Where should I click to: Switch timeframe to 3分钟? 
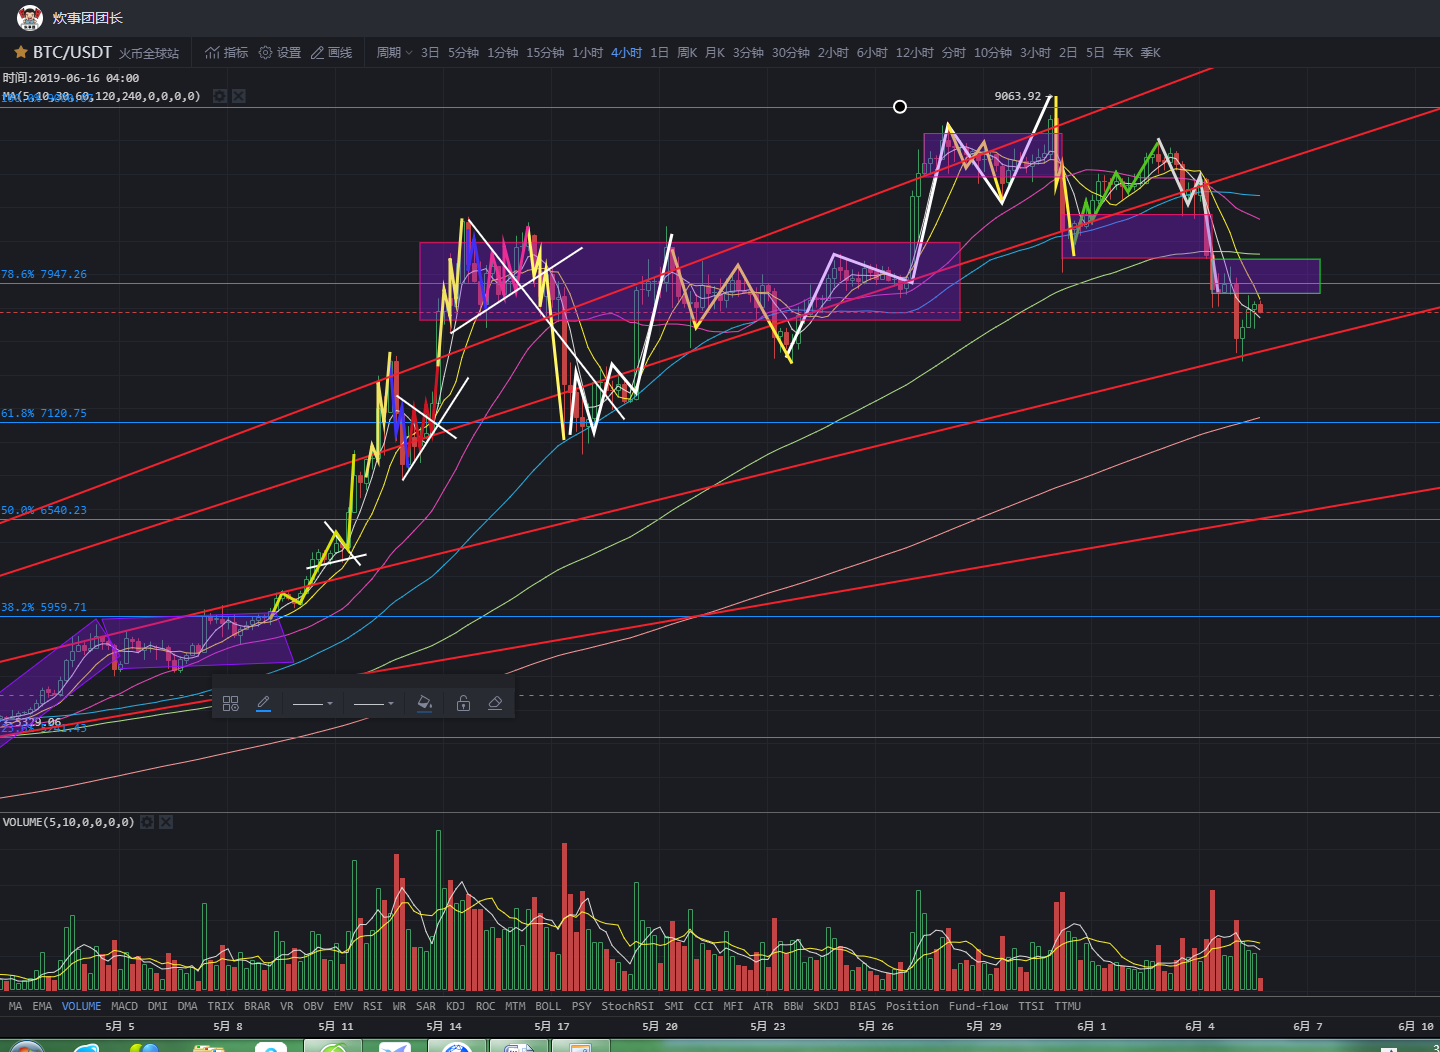[748, 52]
